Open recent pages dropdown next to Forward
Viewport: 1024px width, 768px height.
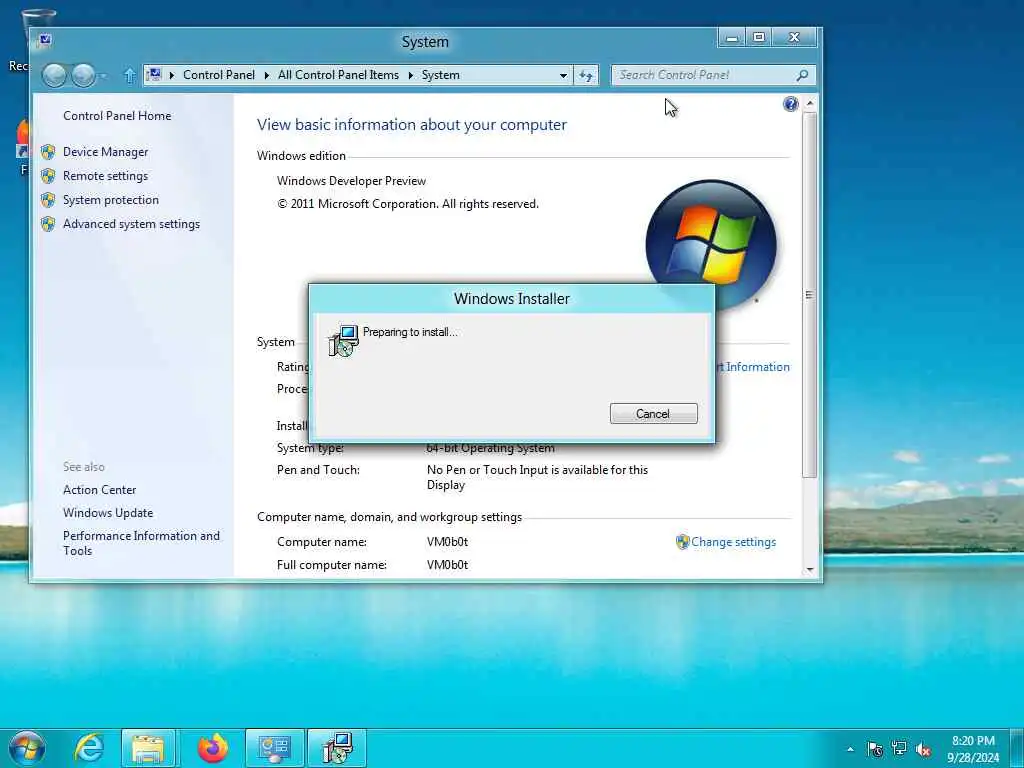[x=103, y=76]
